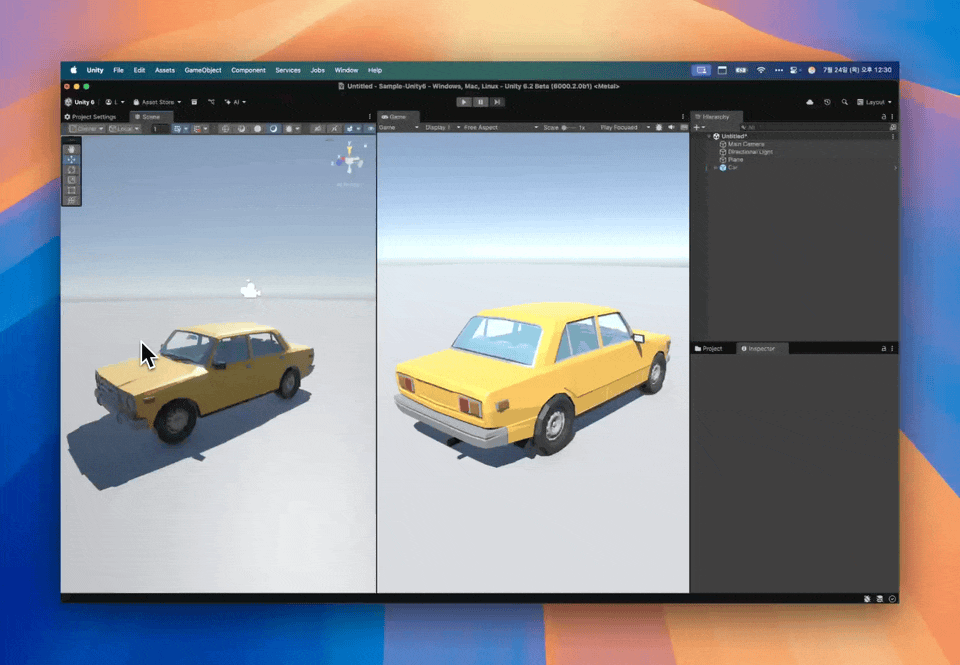Open the Untitled scene three-dot options

pos(893,137)
